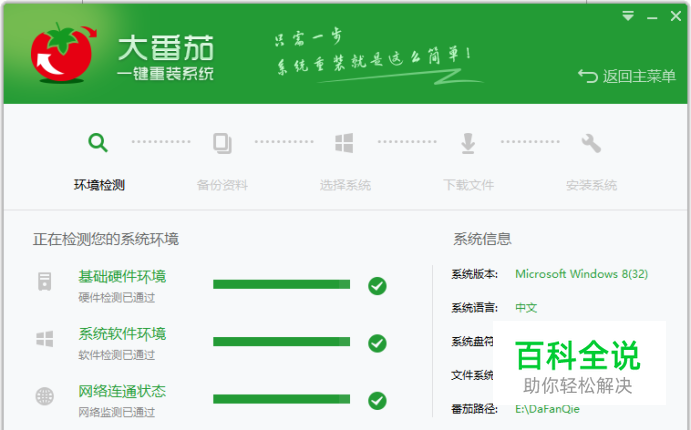The height and width of the screenshot is (430, 691).
Task: Click the 正在检测您的系统环境 heading
Action: [x=106, y=239]
